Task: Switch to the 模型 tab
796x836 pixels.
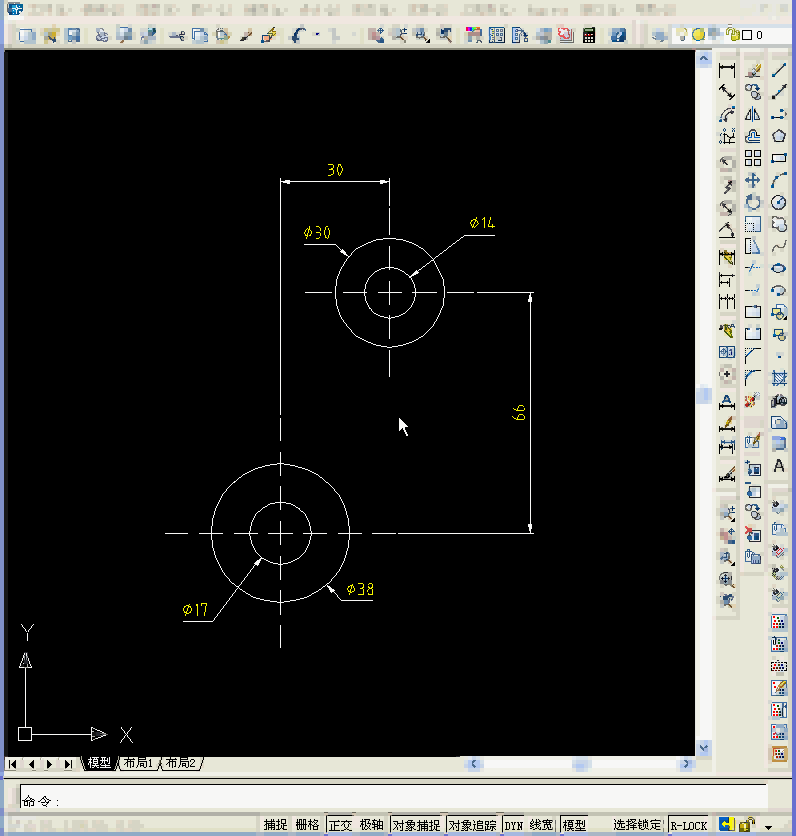Action: click(x=99, y=763)
